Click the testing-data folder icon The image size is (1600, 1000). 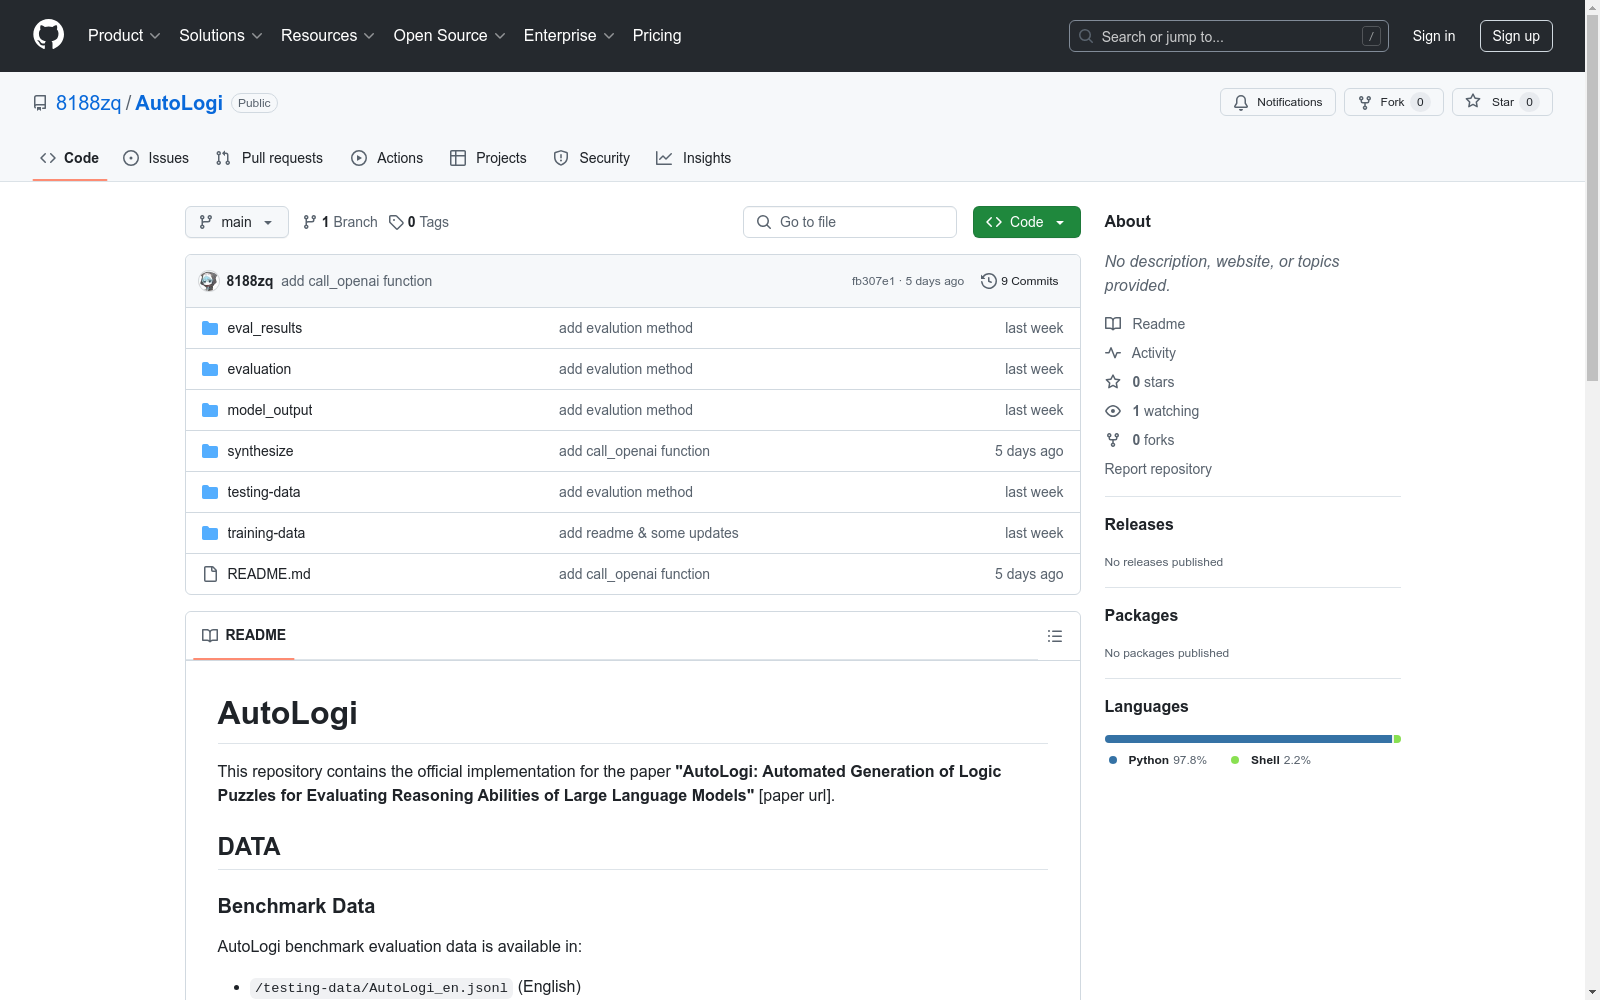pyautogui.click(x=210, y=492)
